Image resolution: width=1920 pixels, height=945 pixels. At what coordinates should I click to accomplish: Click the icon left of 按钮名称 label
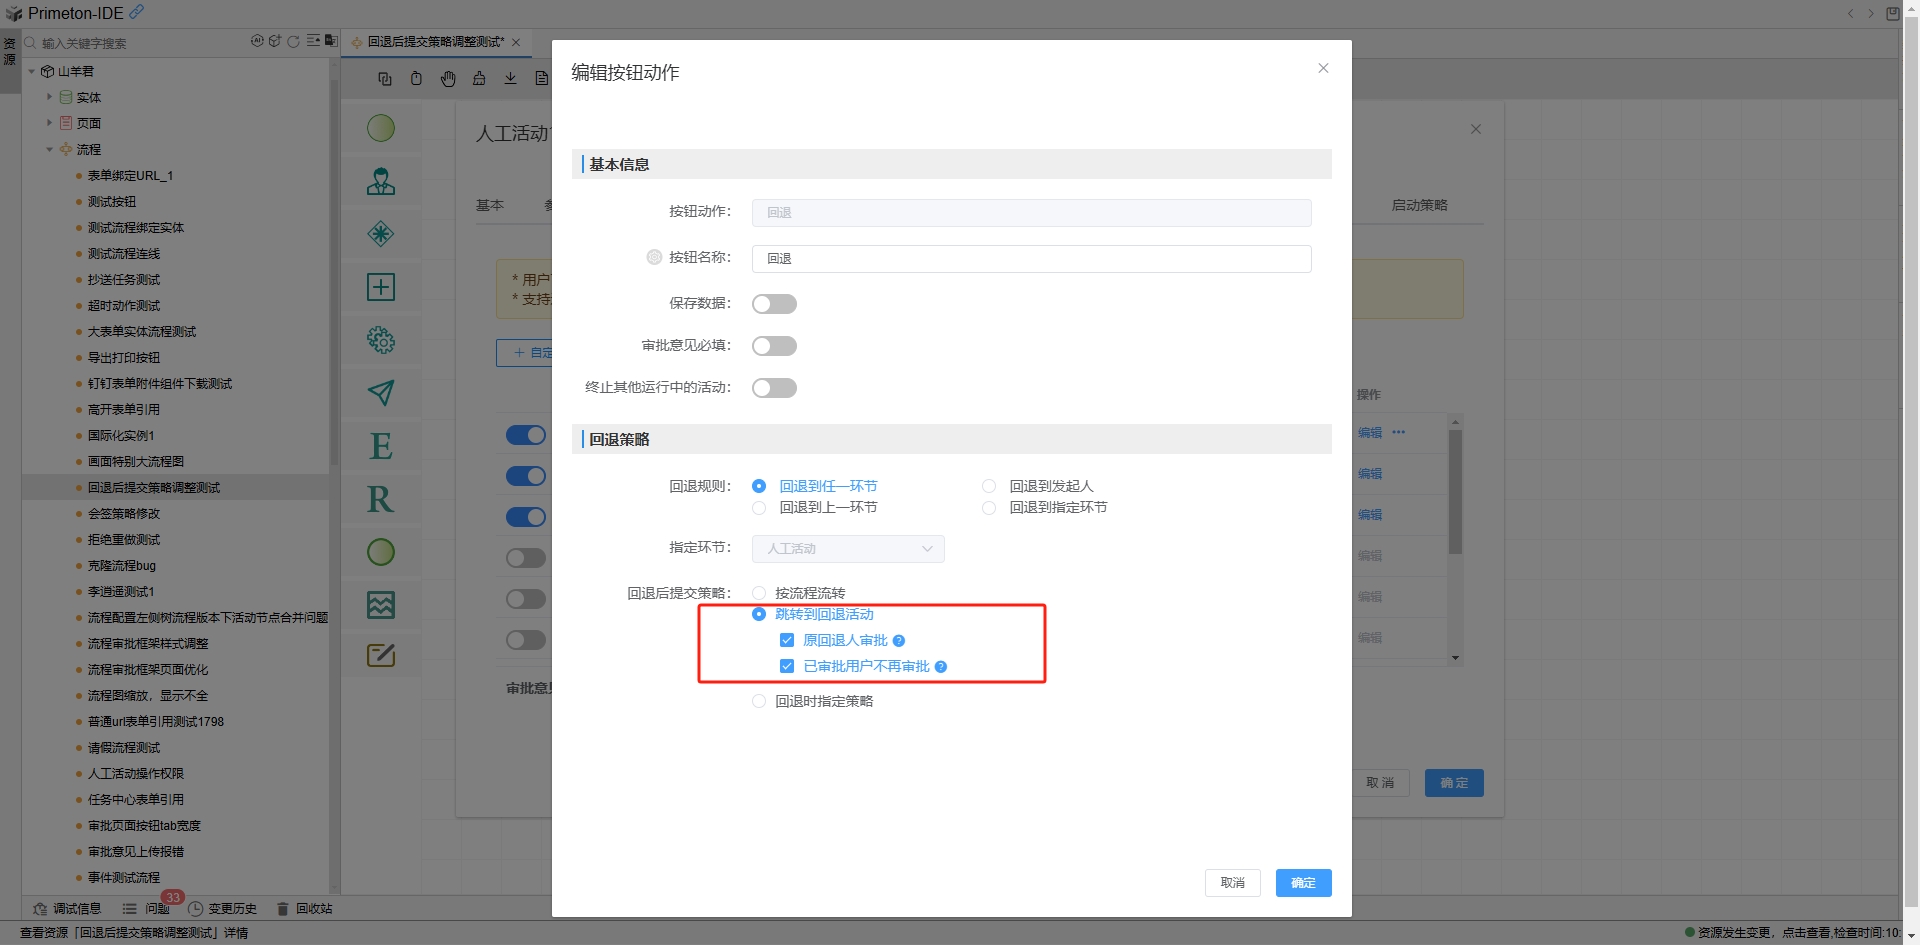(654, 257)
